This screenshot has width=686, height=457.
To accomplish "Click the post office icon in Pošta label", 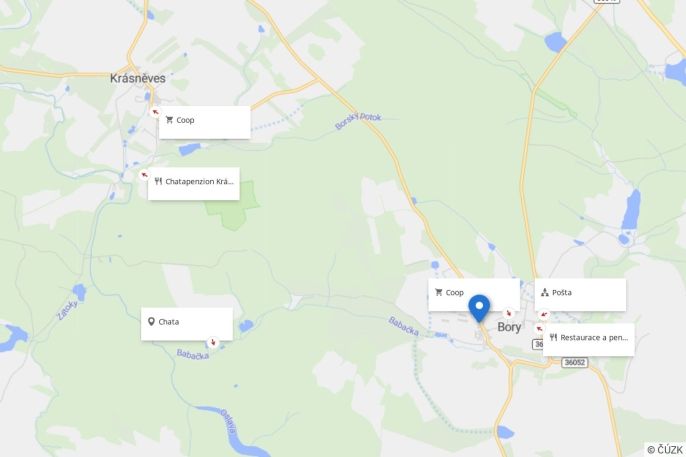I will (545, 293).
